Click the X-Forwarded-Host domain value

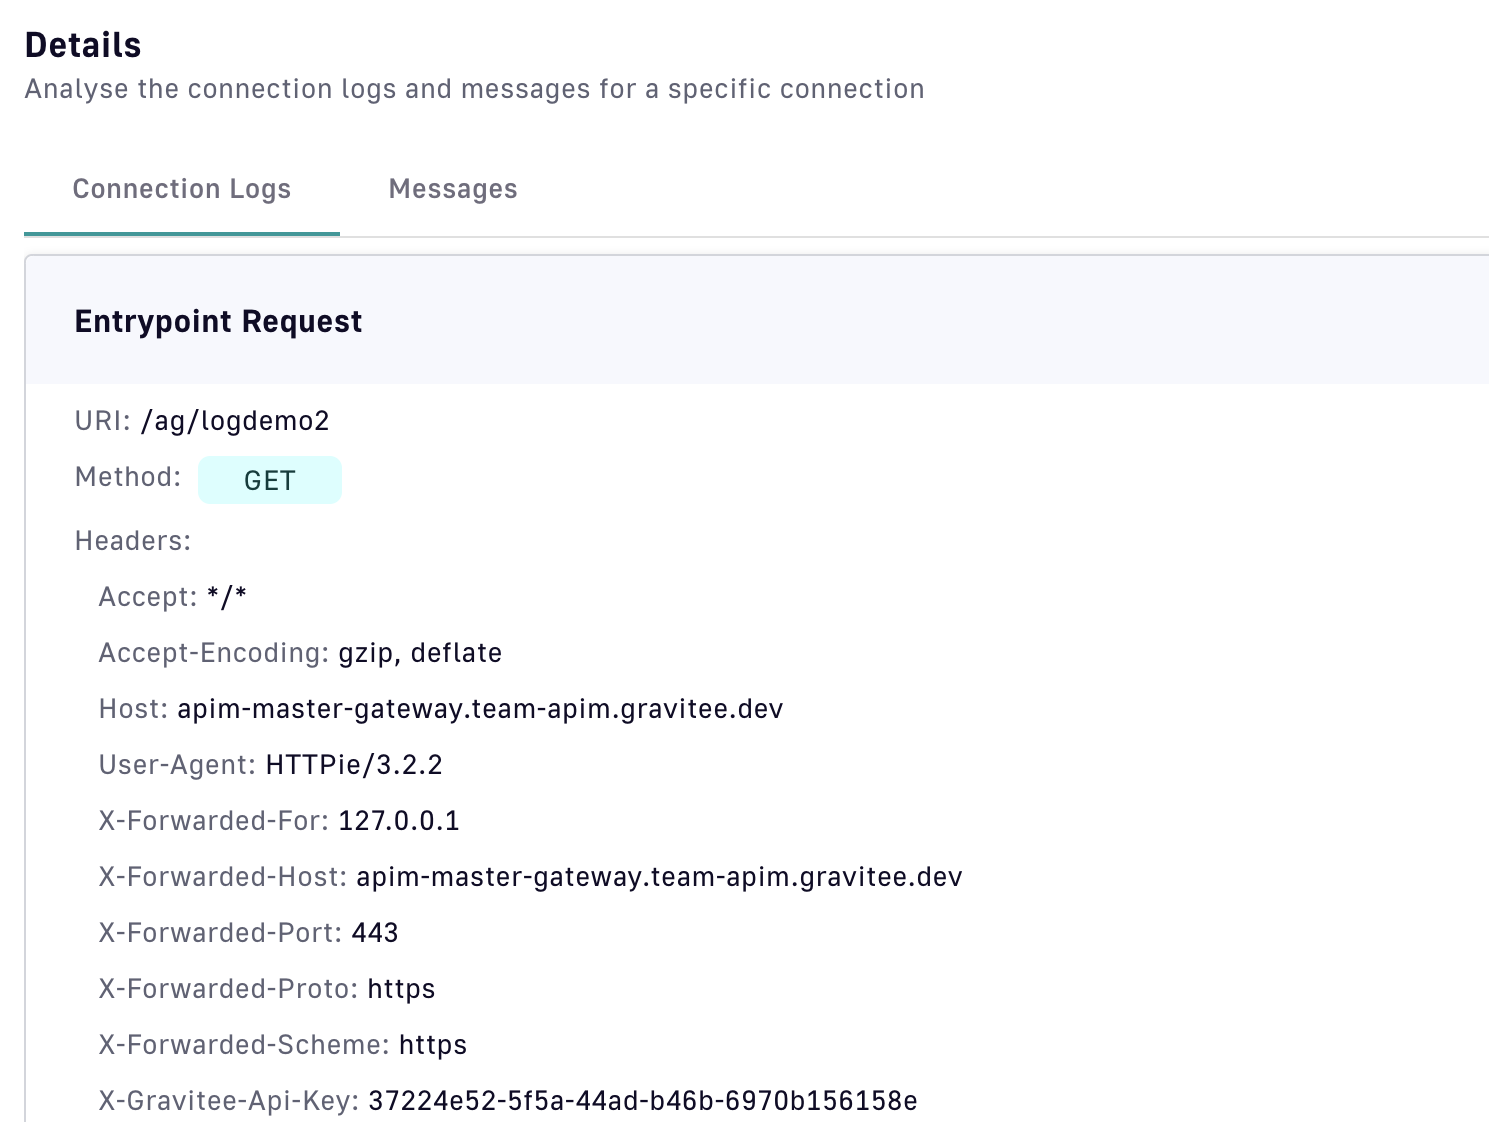659,877
